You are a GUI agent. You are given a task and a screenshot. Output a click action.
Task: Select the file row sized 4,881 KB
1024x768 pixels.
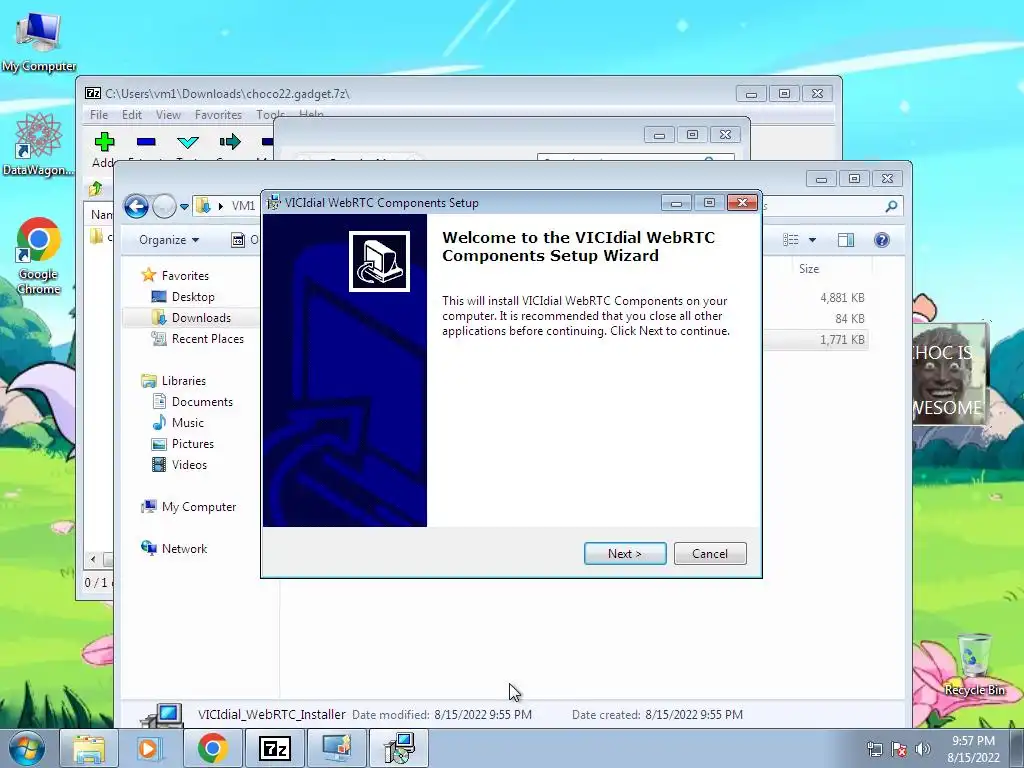tap(815, 298)
